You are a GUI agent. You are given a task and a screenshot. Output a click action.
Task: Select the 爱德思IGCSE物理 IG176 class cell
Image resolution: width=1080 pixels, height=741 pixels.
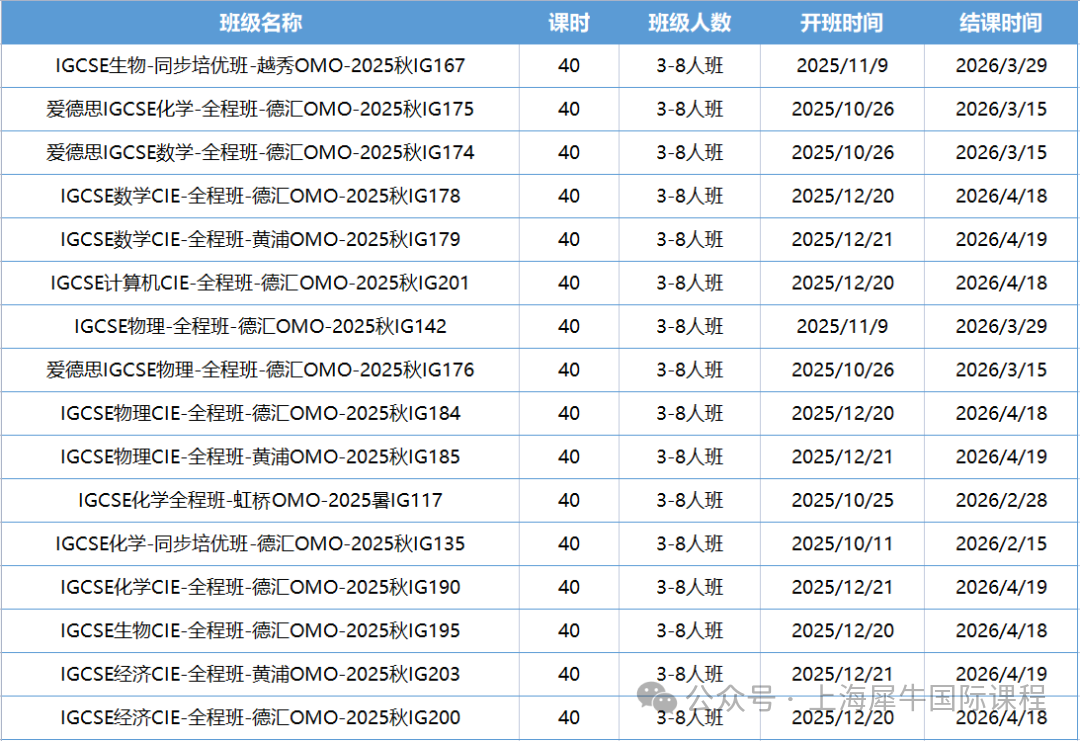point(260,370)
